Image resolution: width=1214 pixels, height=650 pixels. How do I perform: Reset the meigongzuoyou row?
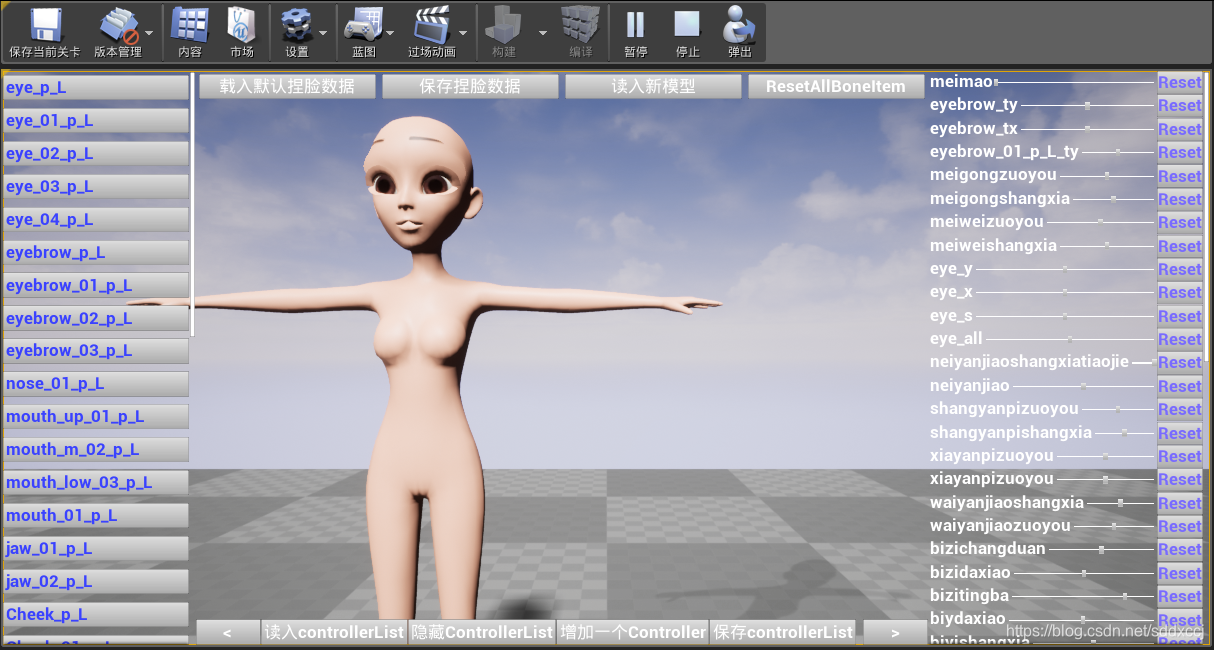[1180, 176]
